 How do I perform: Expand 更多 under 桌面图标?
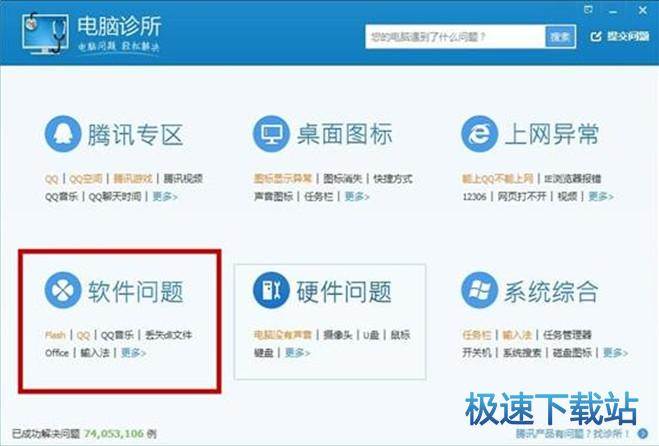(357, 196)
